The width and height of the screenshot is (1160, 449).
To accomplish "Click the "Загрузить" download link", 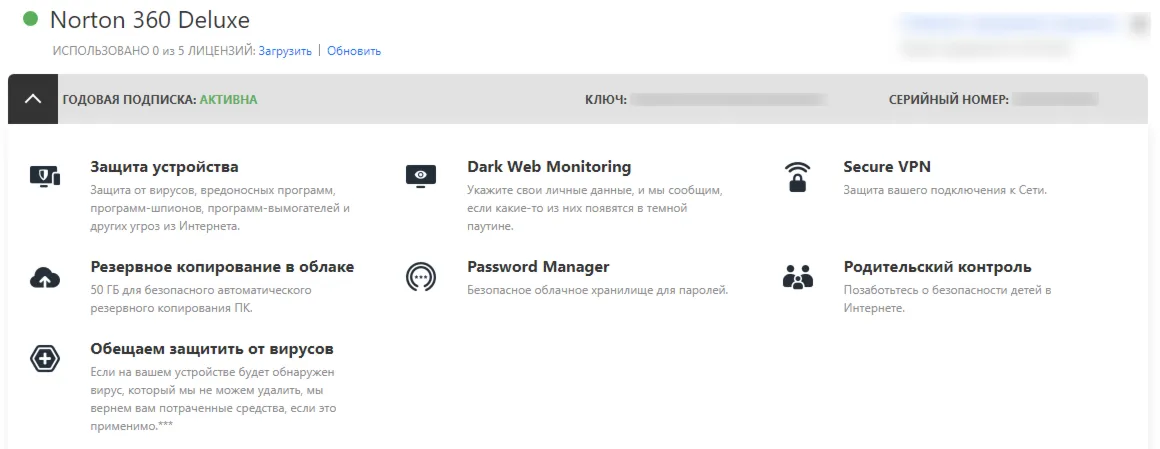I will coord(285,51).
